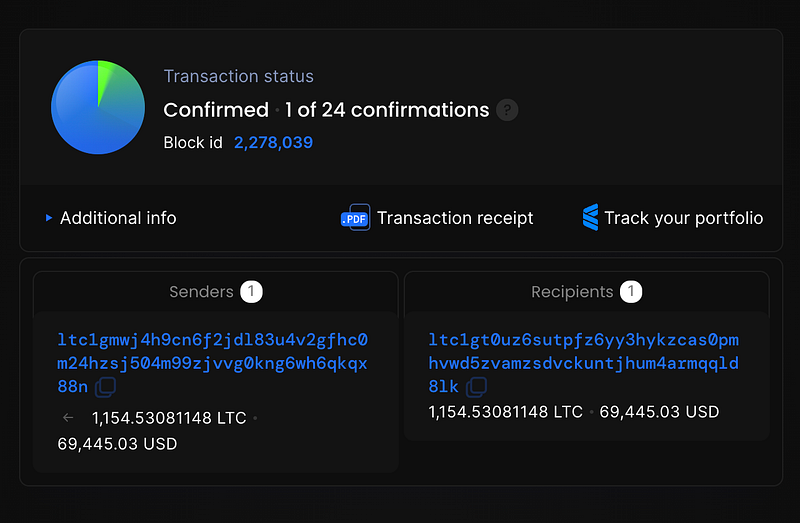Expand the Additional info triangle

pos(49,217)
